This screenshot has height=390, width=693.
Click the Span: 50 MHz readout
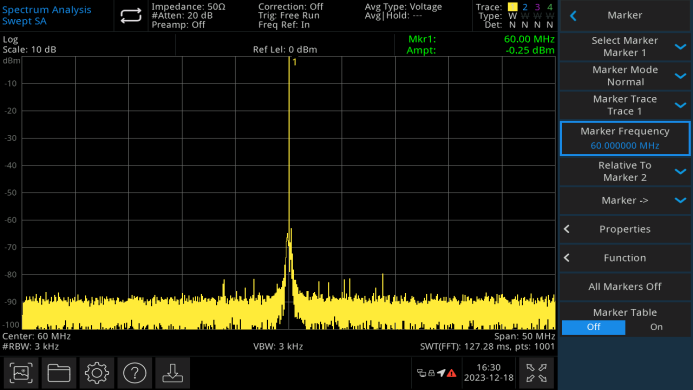[525, 336]
